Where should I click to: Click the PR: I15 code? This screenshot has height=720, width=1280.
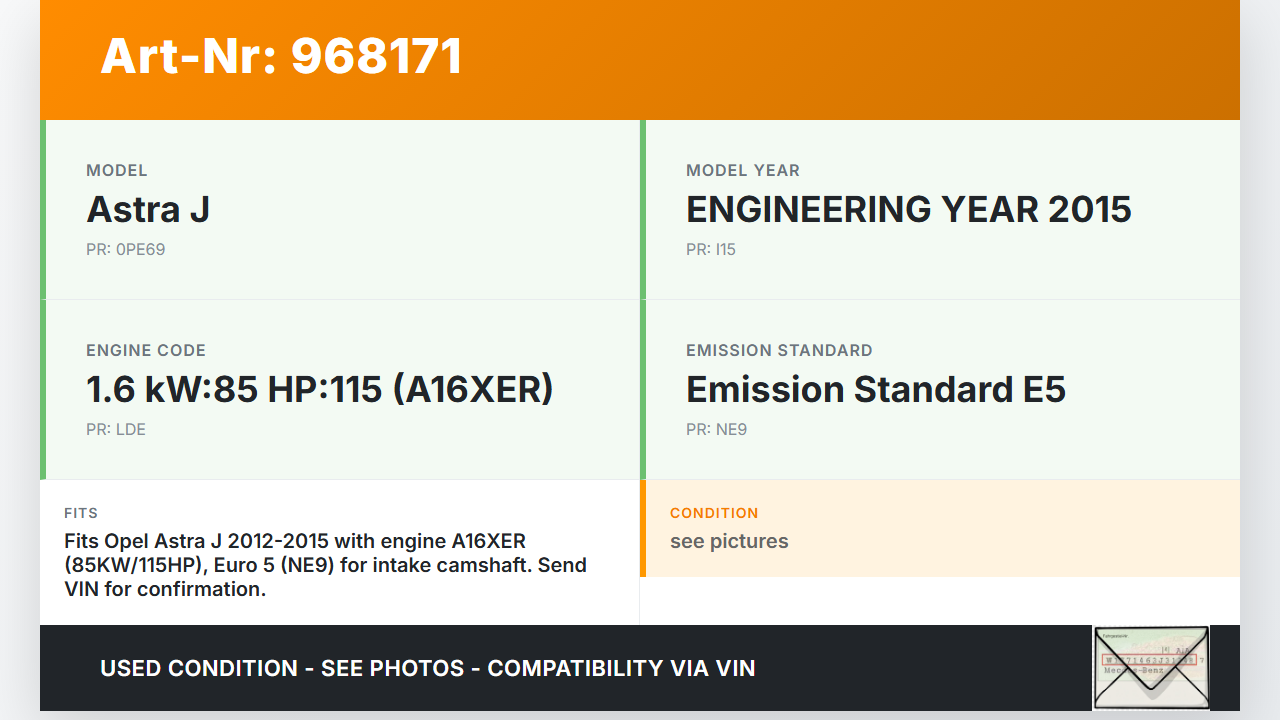(x=711, y=250)
